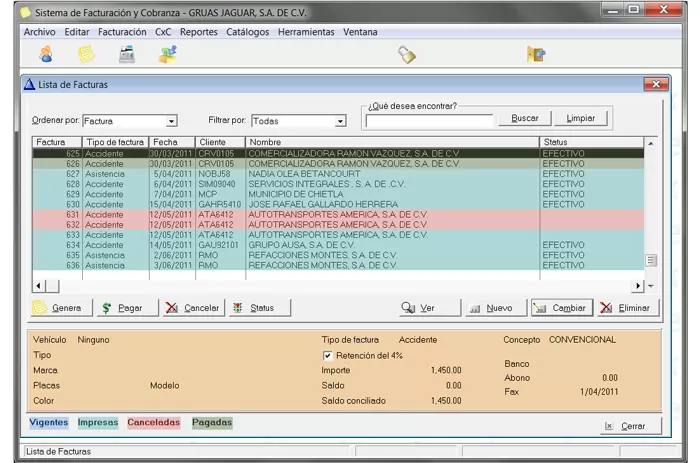Click the Limpiar button
The width and height of the screenshot is (700, 463).
(580, 118)
